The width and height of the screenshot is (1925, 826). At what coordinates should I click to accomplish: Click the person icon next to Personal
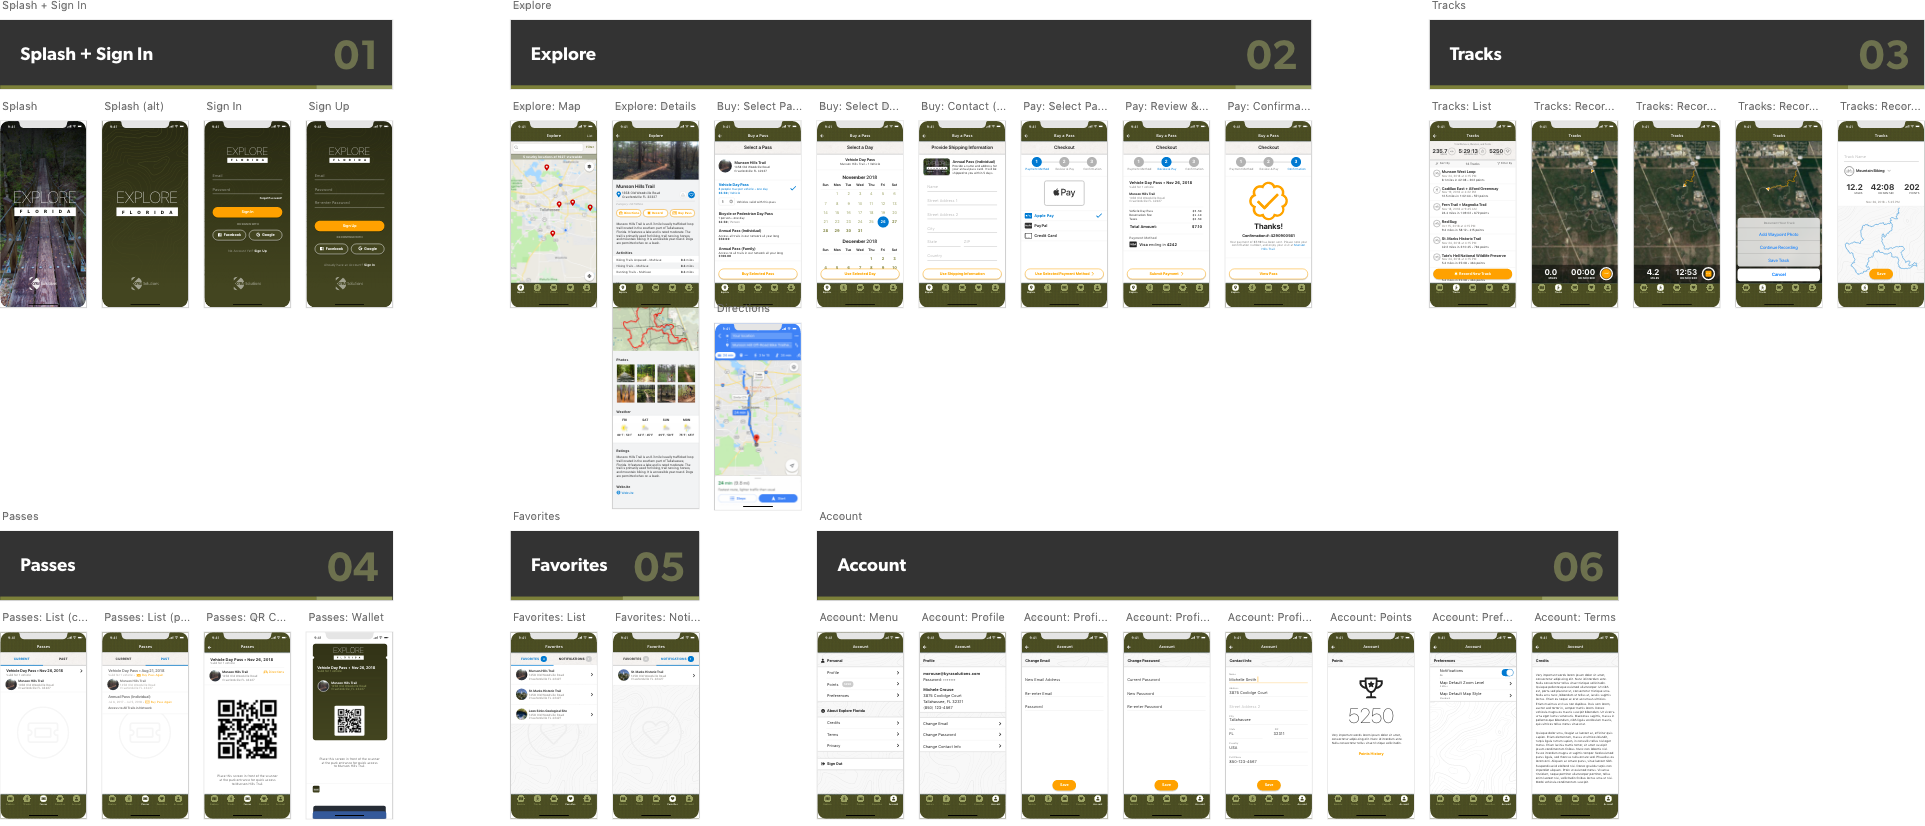(x=823, y=660)
